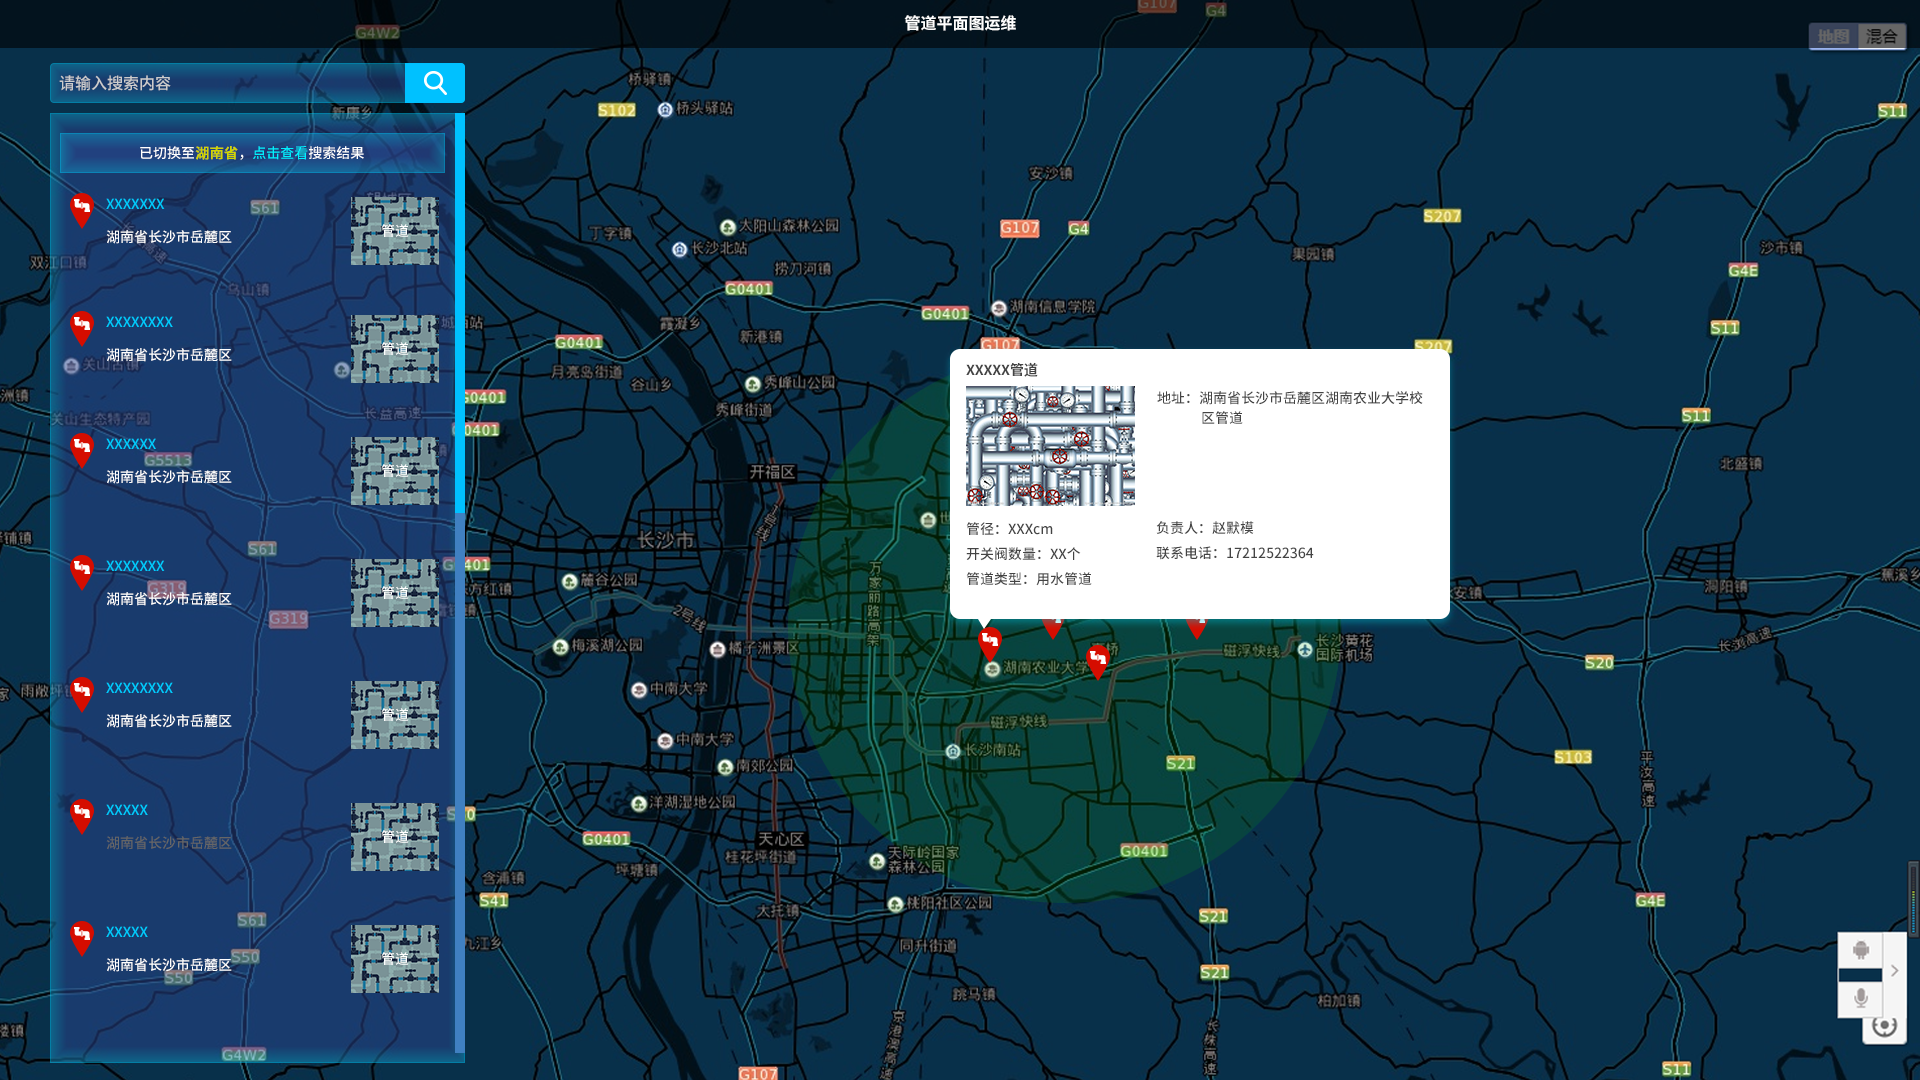Expand floating widget with right chevron
The image size is (1920, 1080).
(1894, 971)
